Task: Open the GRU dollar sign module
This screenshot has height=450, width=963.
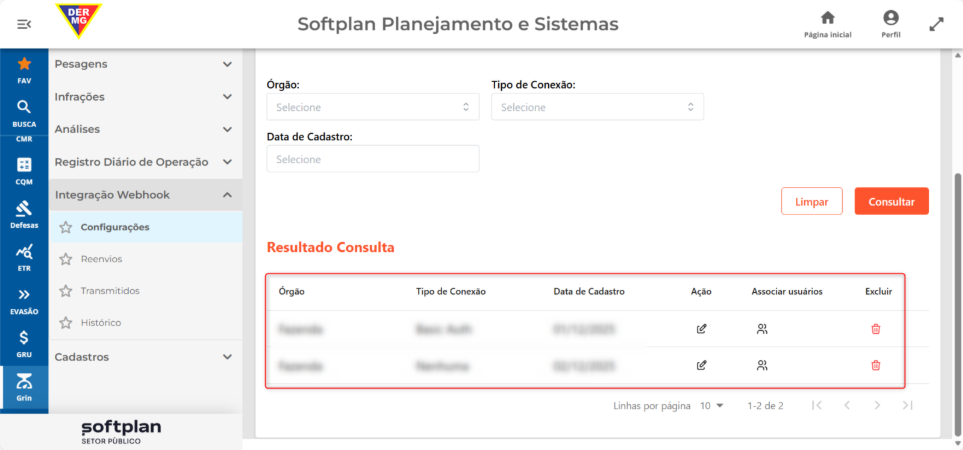Action: (x=24, y=343)
